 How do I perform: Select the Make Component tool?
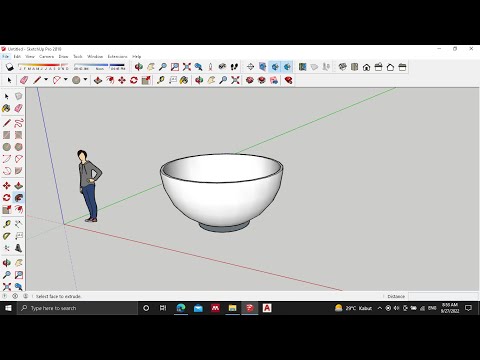(x=18, y=96)
